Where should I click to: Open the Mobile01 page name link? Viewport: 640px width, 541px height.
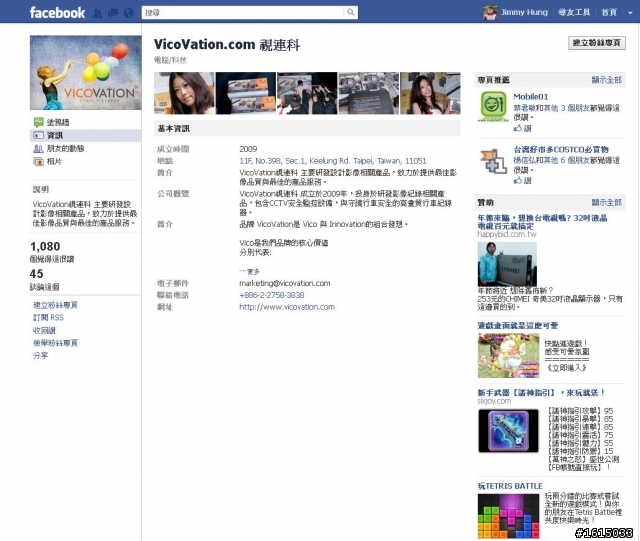click(x=531, y=97)
